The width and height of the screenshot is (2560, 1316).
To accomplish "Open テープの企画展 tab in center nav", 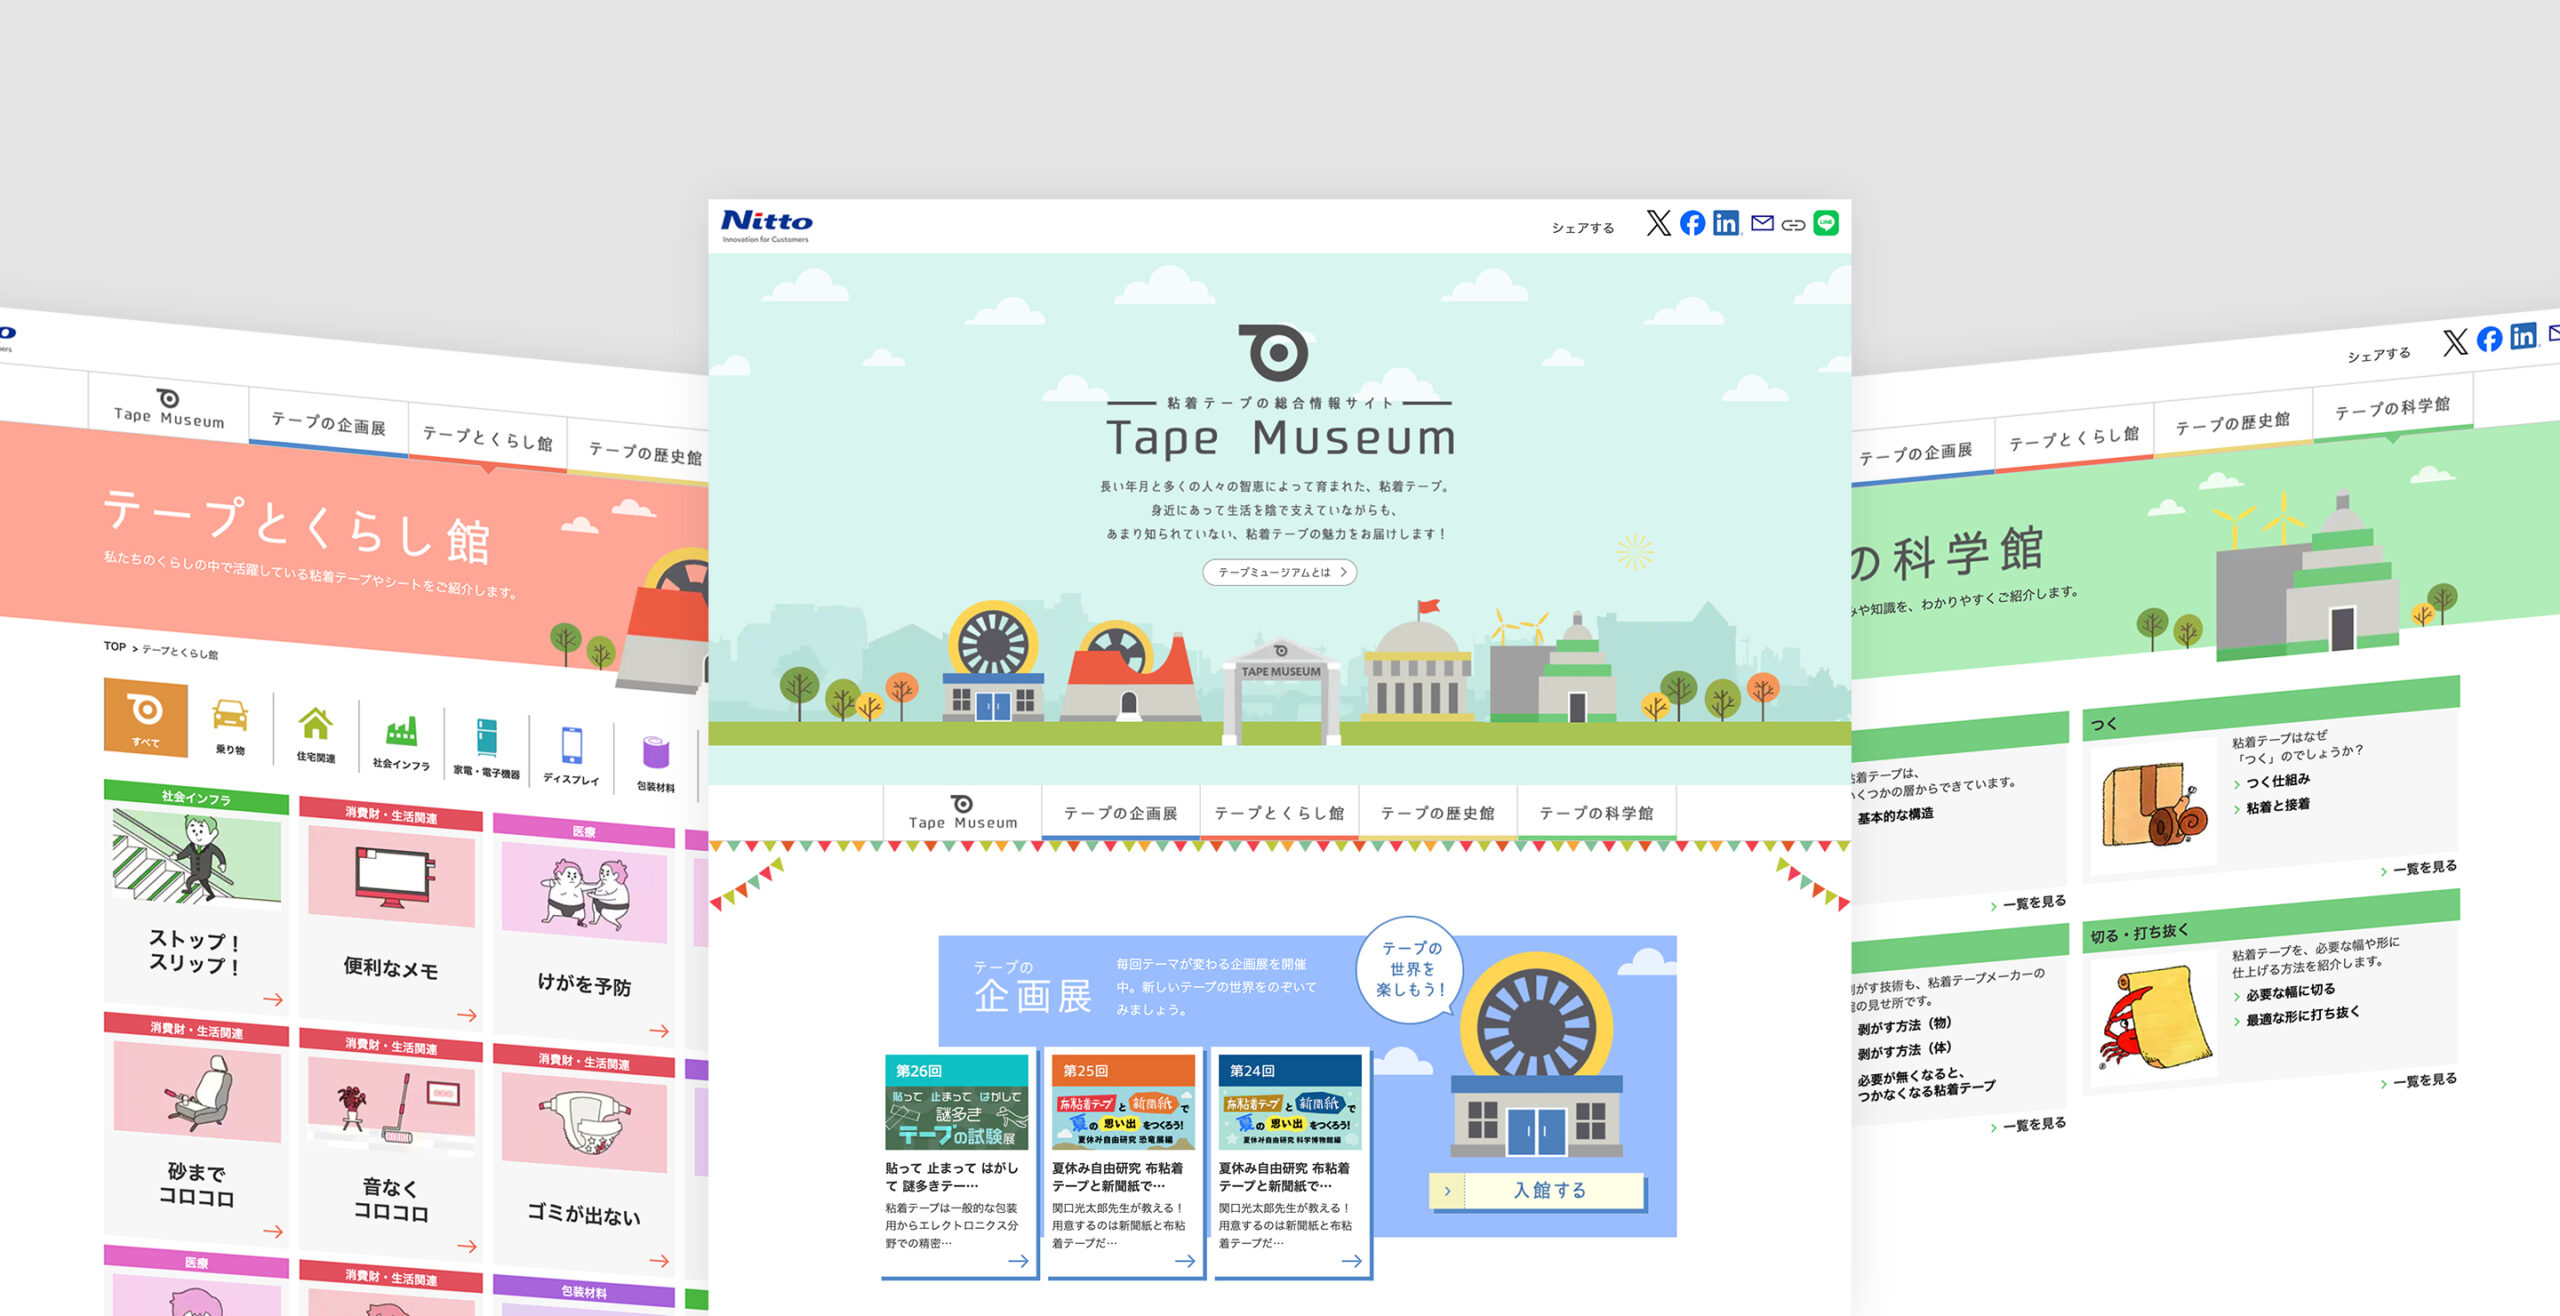I will (1120, 813).
